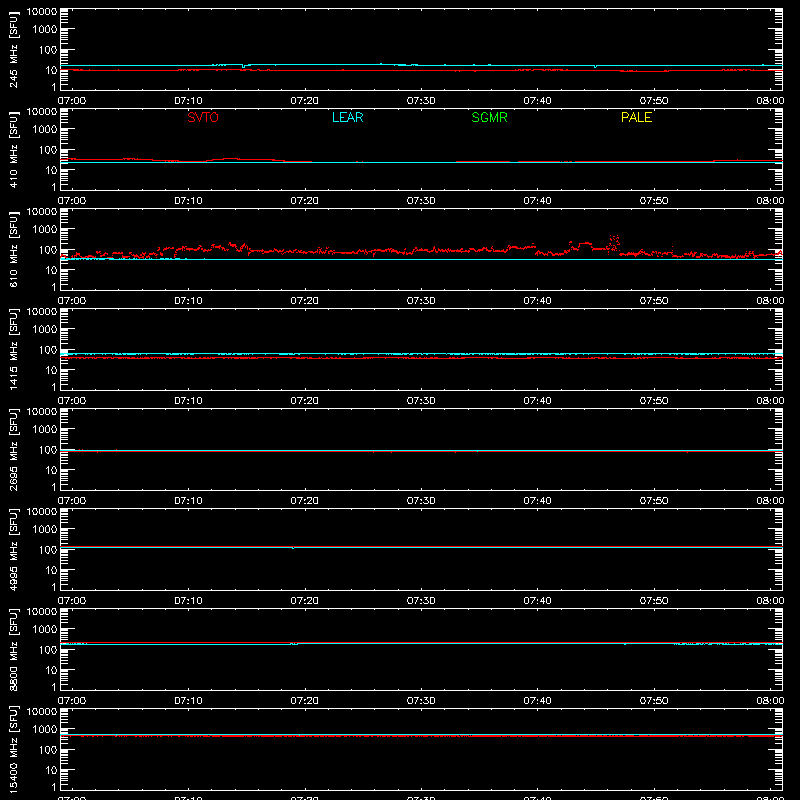The height and width of the screenshot is (800, 800).
Task: Click the 1000 tick label of the 15400 MHz panel
Action: (x=45, y=730)
